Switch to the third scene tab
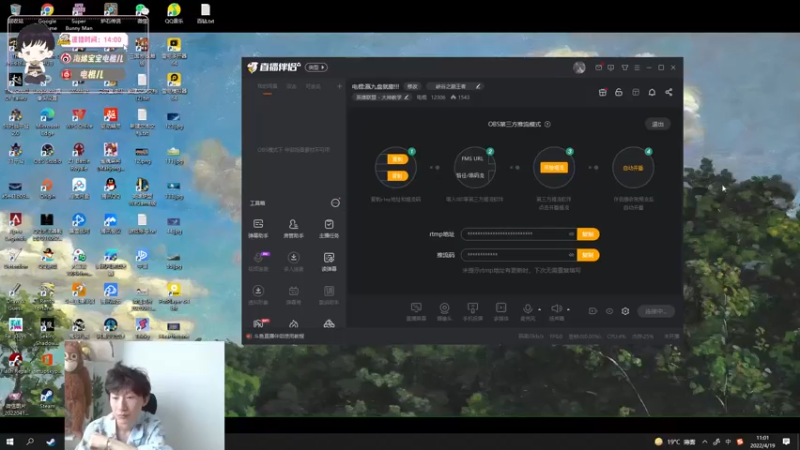Screen dimensions: 800x450 pyautogui.click(x=313, y=86)
